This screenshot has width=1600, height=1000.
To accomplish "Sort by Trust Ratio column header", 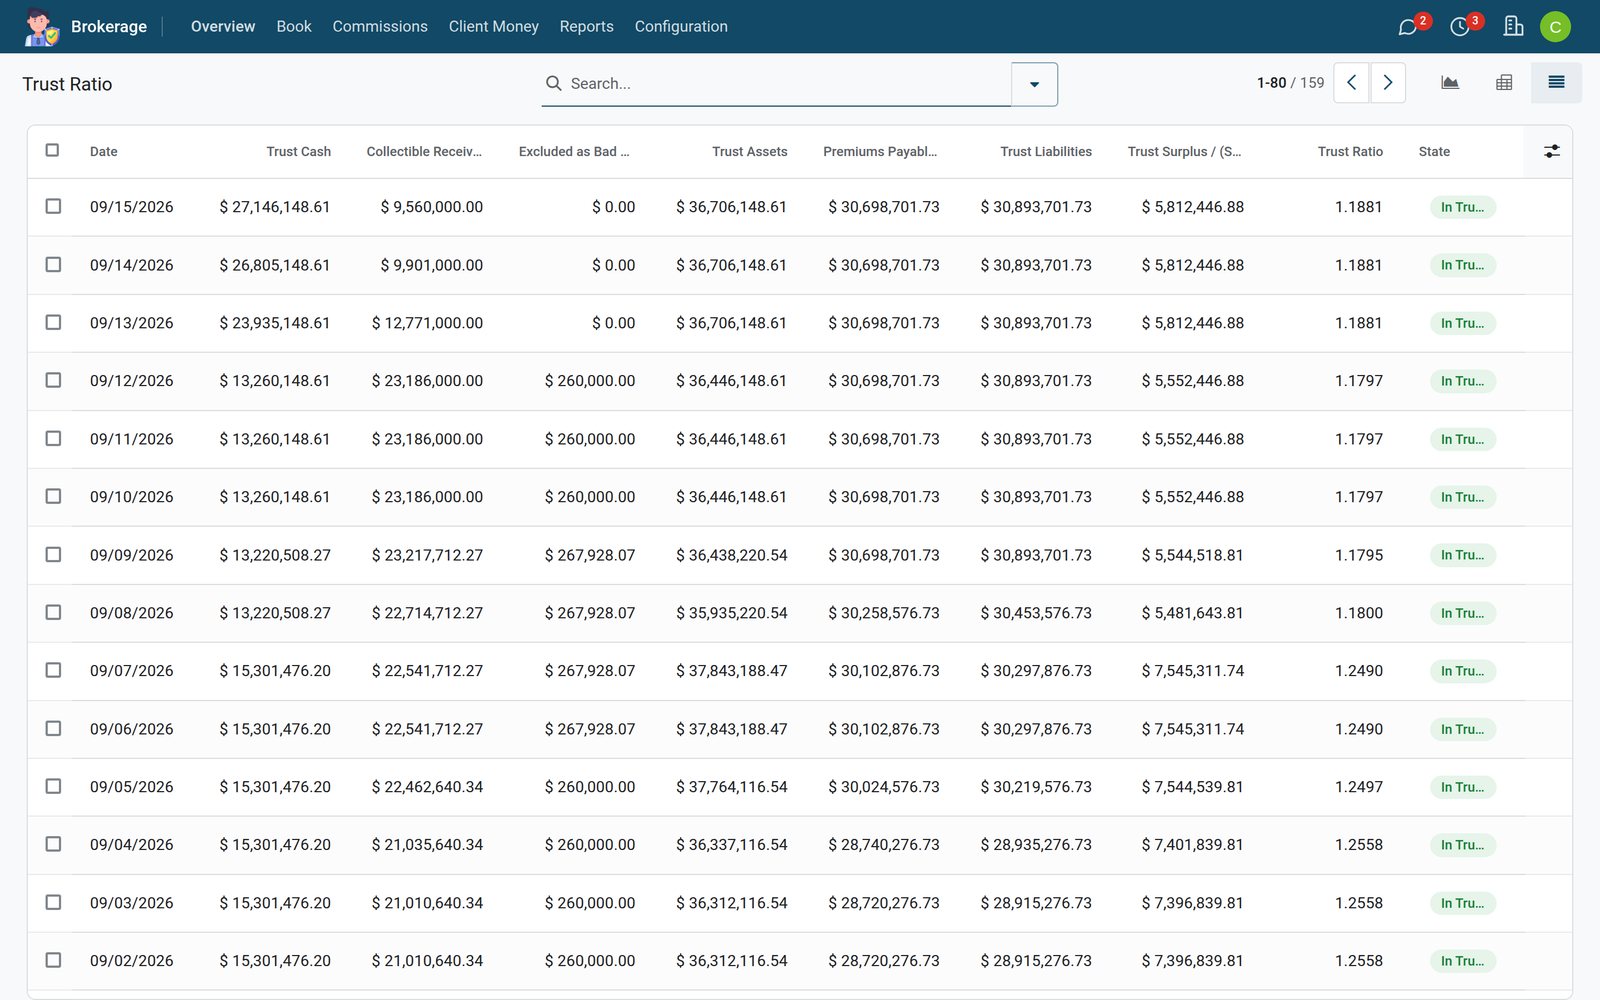I will pyautogui.click(x=1350, y=152).
